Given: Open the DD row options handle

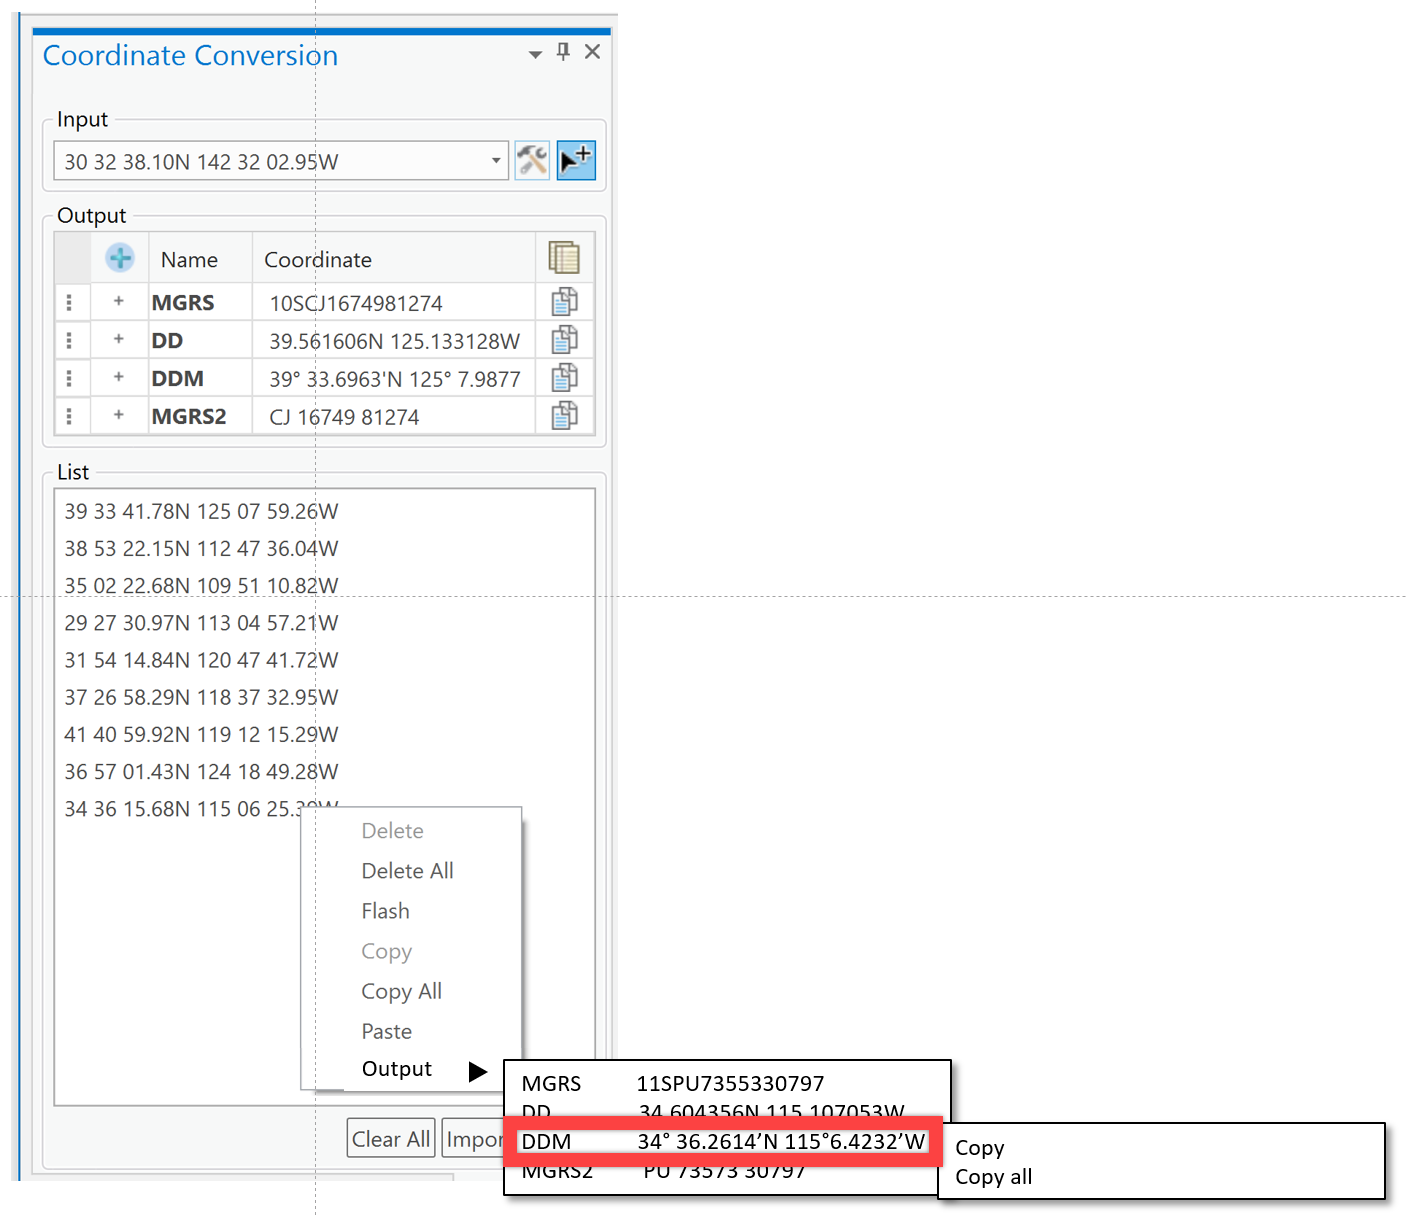Looking at the screenshot, I should tap(69, 340).
